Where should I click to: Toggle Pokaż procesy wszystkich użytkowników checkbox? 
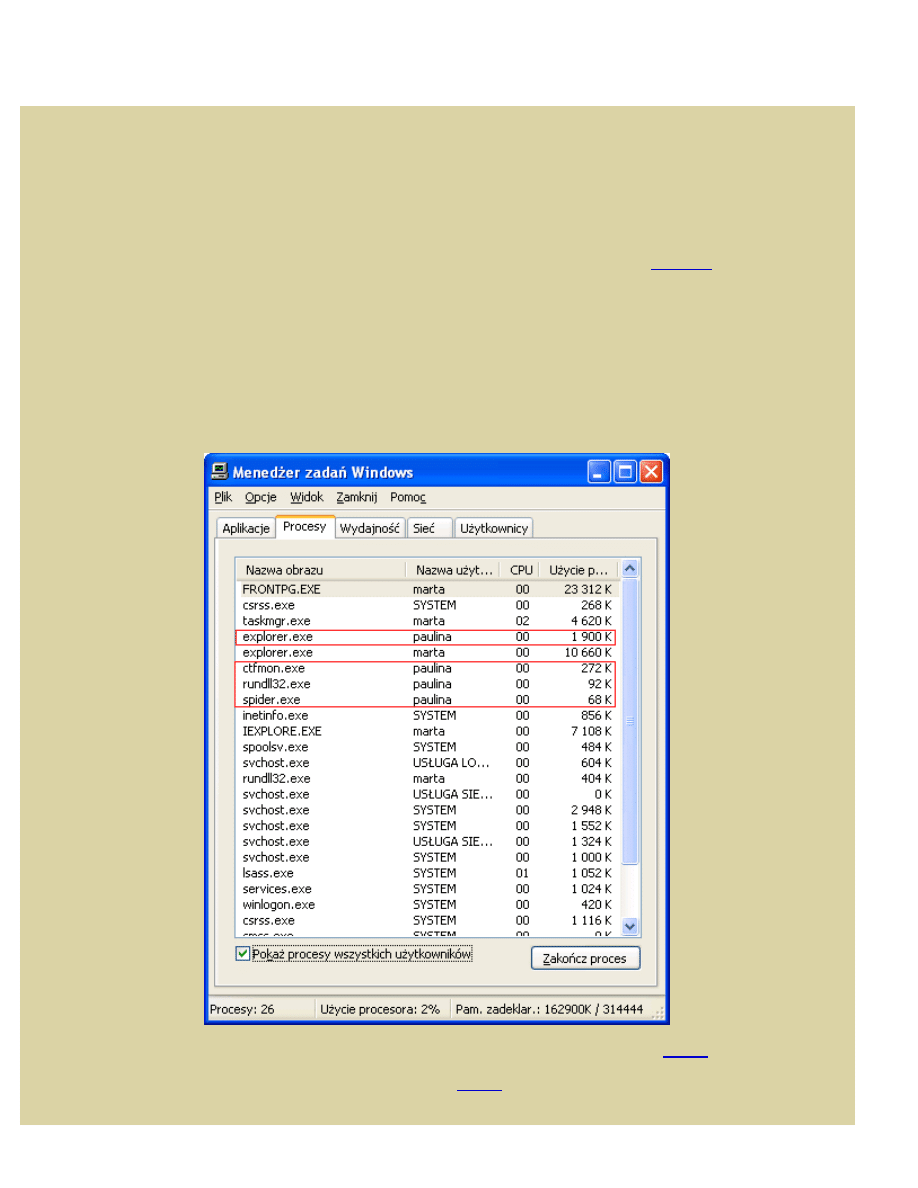tap(242, 954)
